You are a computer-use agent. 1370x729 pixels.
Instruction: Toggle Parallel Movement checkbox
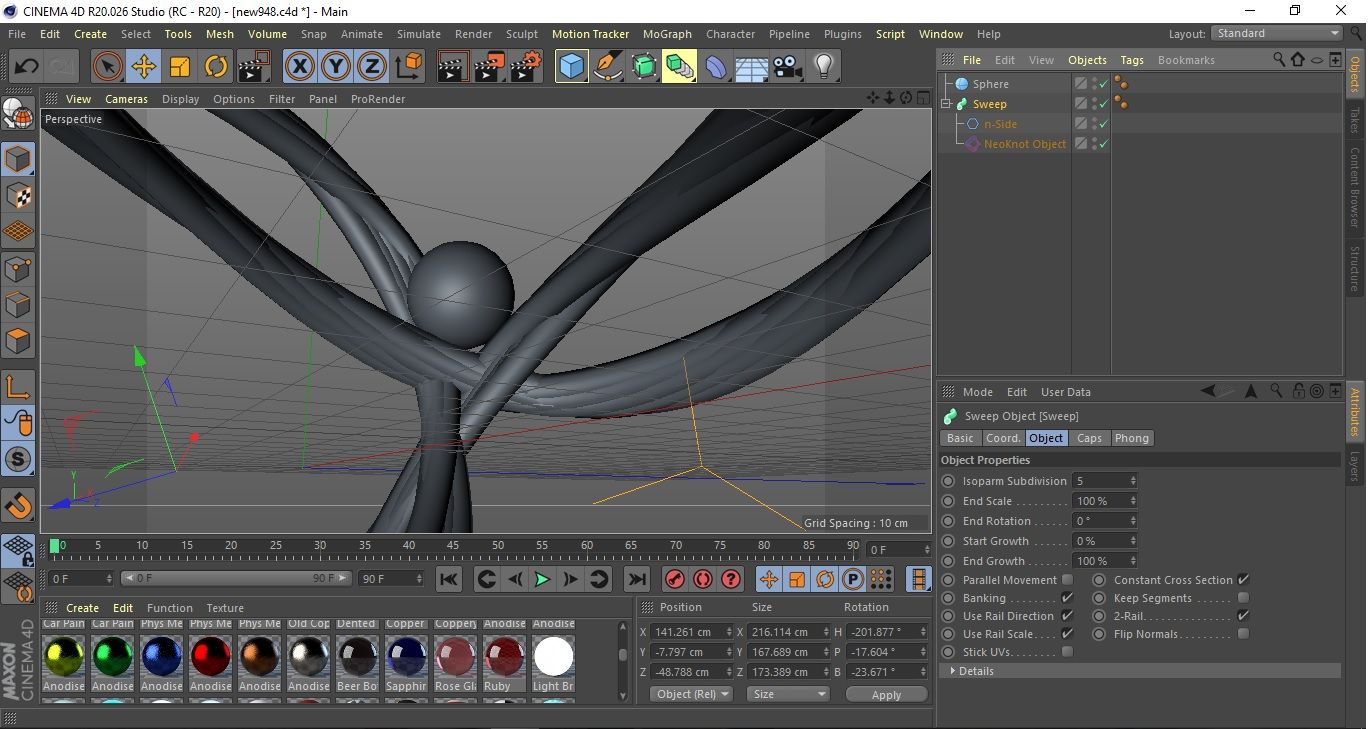1067,580
